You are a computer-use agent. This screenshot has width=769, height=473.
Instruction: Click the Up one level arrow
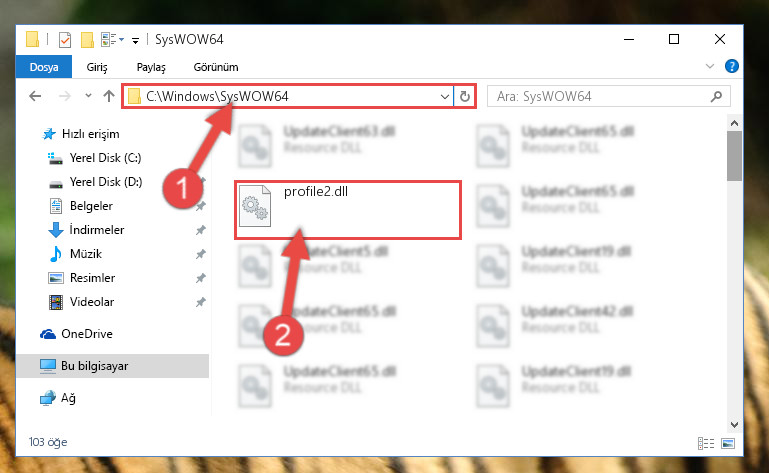click(109, 96)
